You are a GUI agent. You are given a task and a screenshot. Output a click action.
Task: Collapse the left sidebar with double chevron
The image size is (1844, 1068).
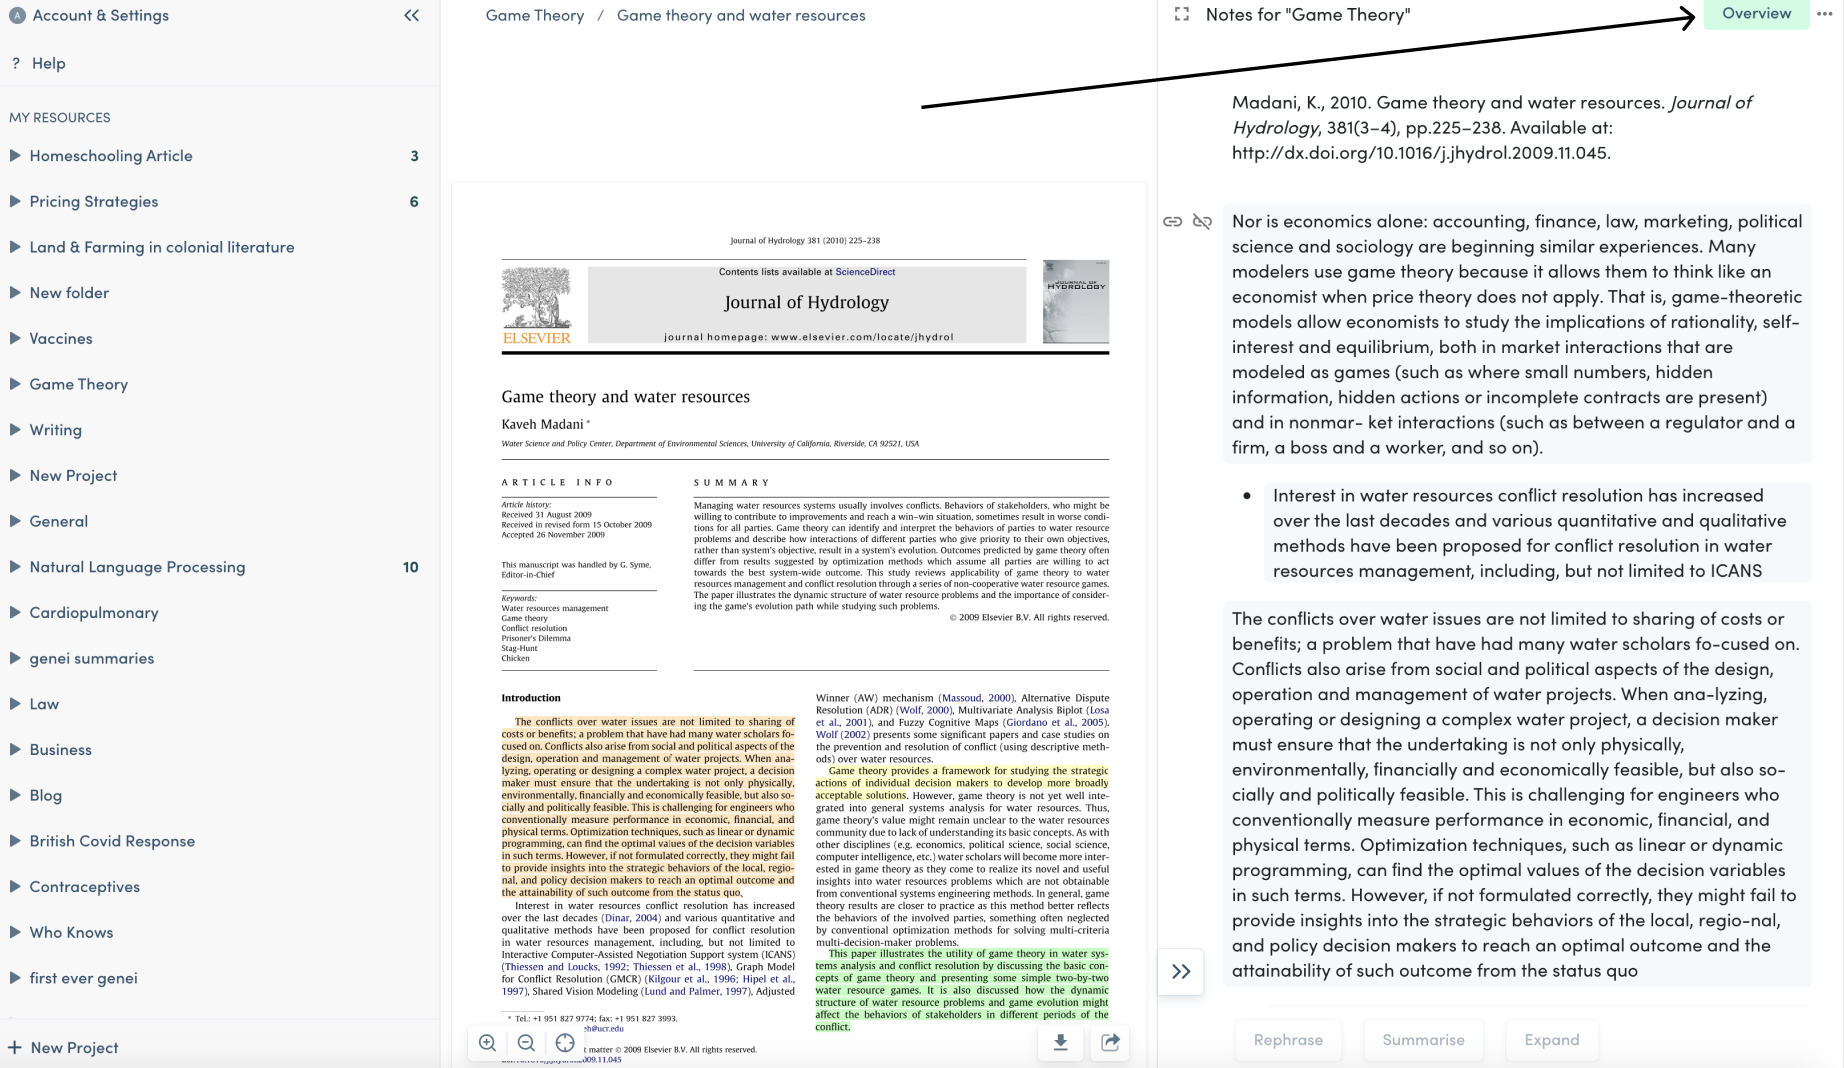(411, 15)
